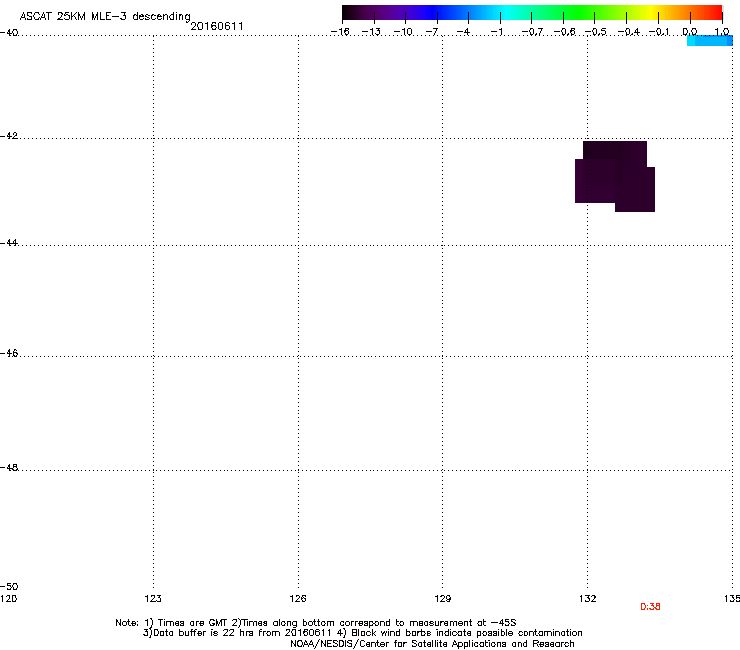
Task: Click the latitude label -48
Action: pyautogui.click(x=9, y=467)
